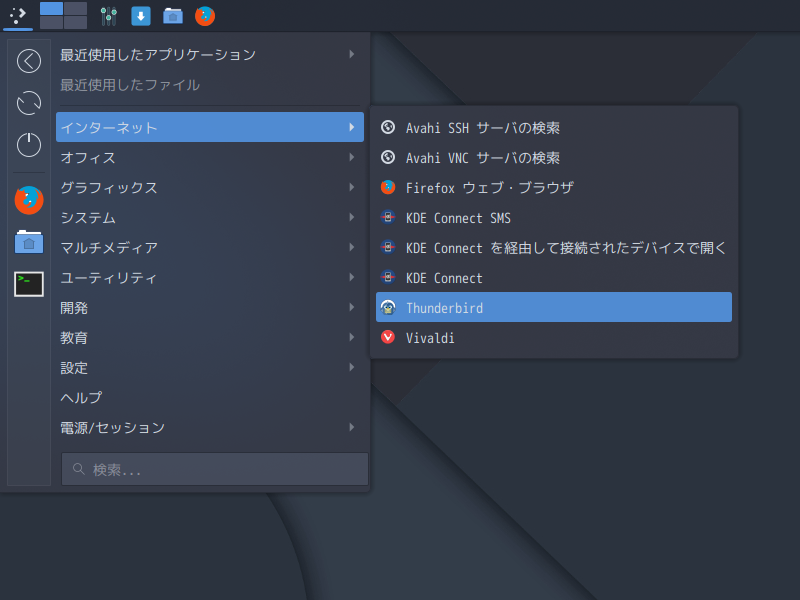Click the 最近使用したファイル entry
Viewport: 800px width, 600px height.
(210, 85)
